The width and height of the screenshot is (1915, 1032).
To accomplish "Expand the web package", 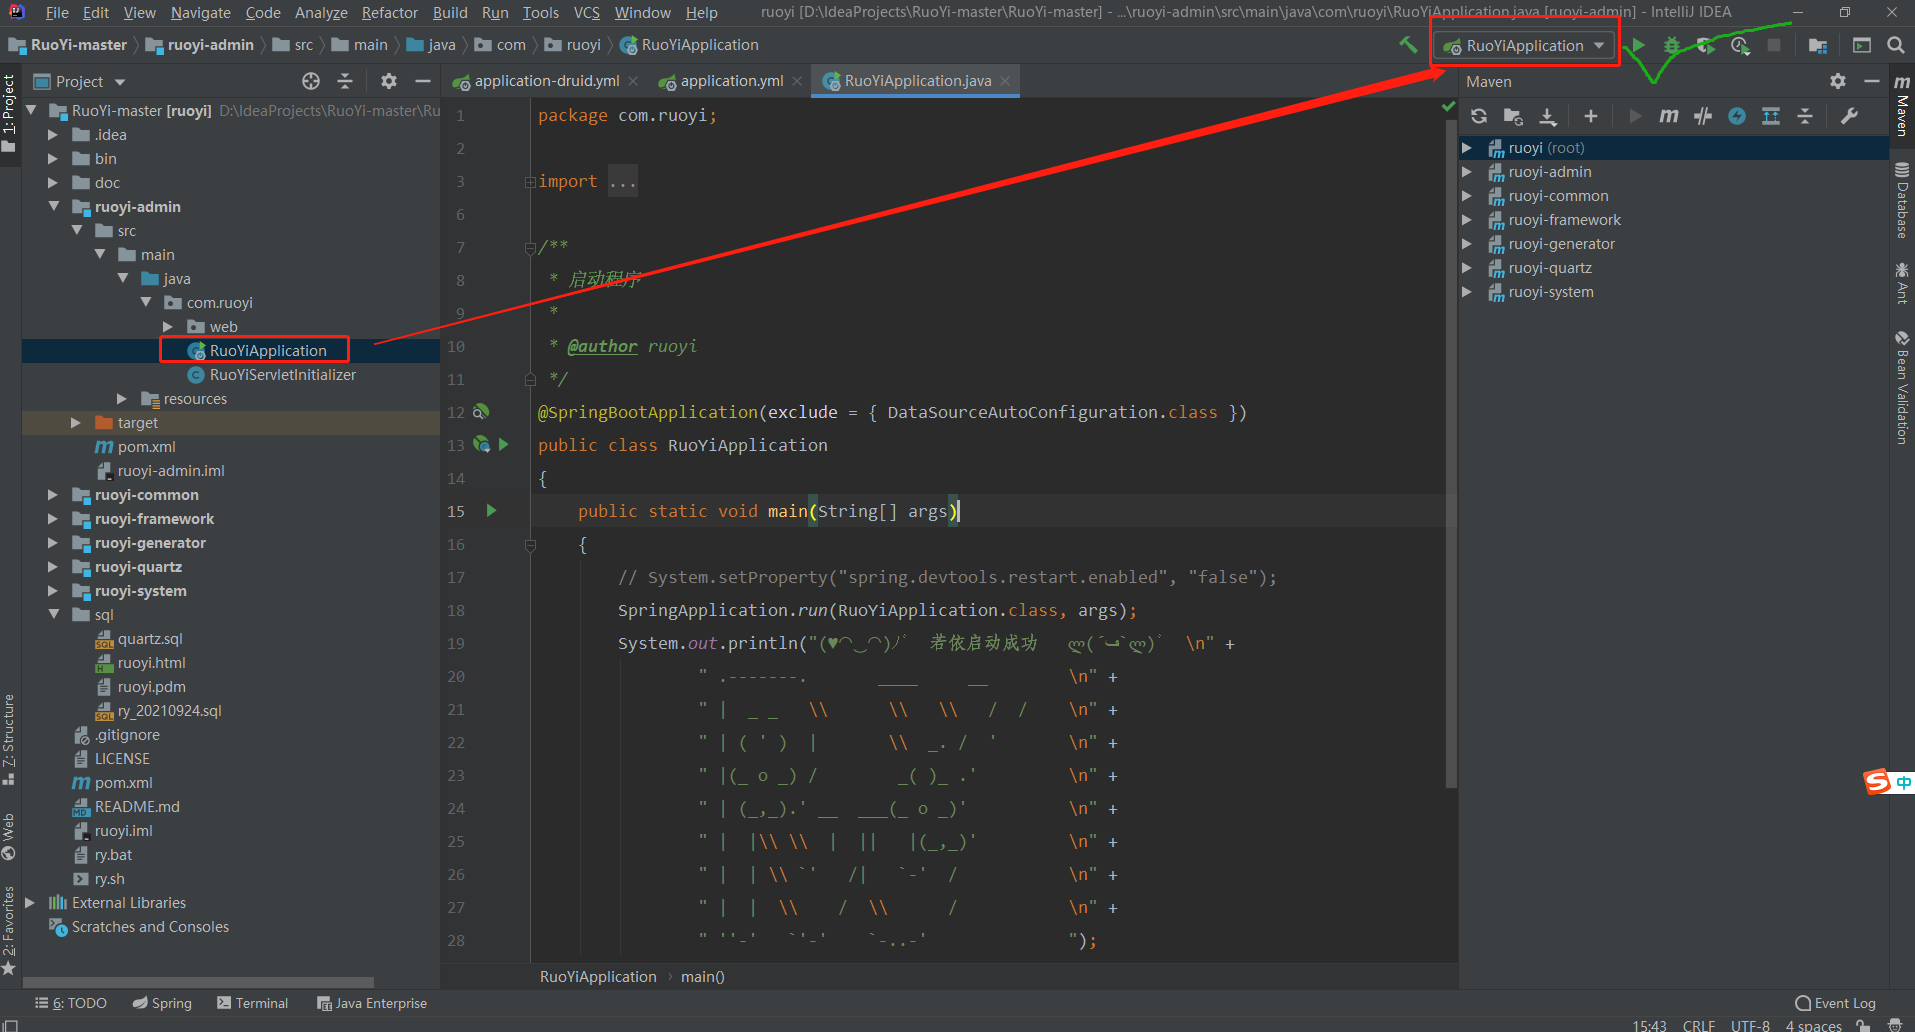I will [x=168, y=327].
